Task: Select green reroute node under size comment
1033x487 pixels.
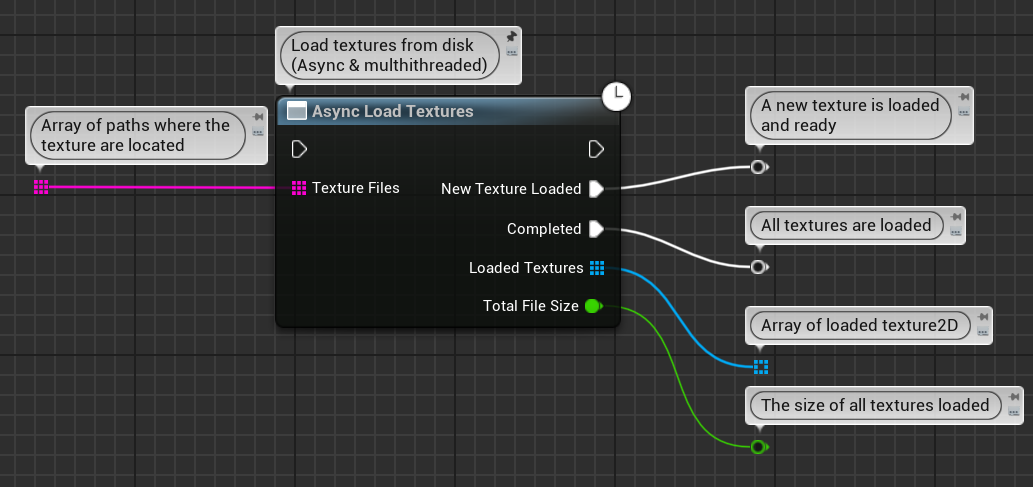Action: tap(758, 447)
